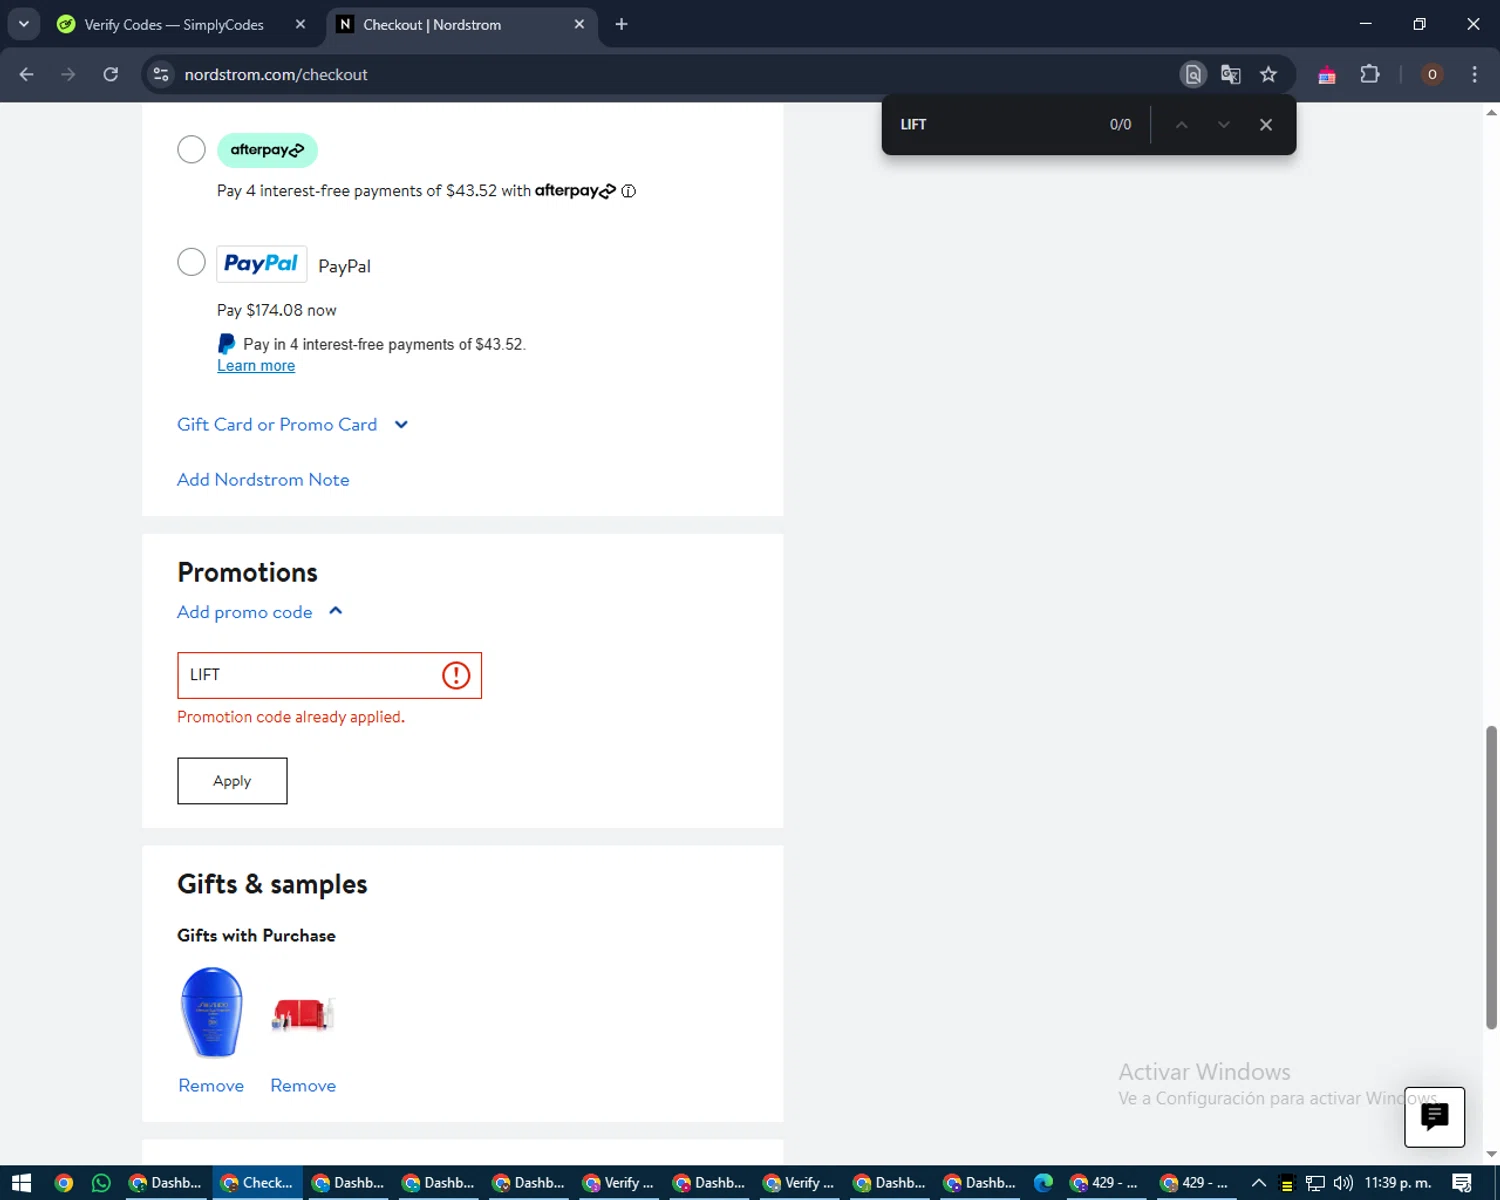The height and width of the screenshot is (1200, 1500).
Task: Open the network icon in tray
Action: click(1315, 1183)
